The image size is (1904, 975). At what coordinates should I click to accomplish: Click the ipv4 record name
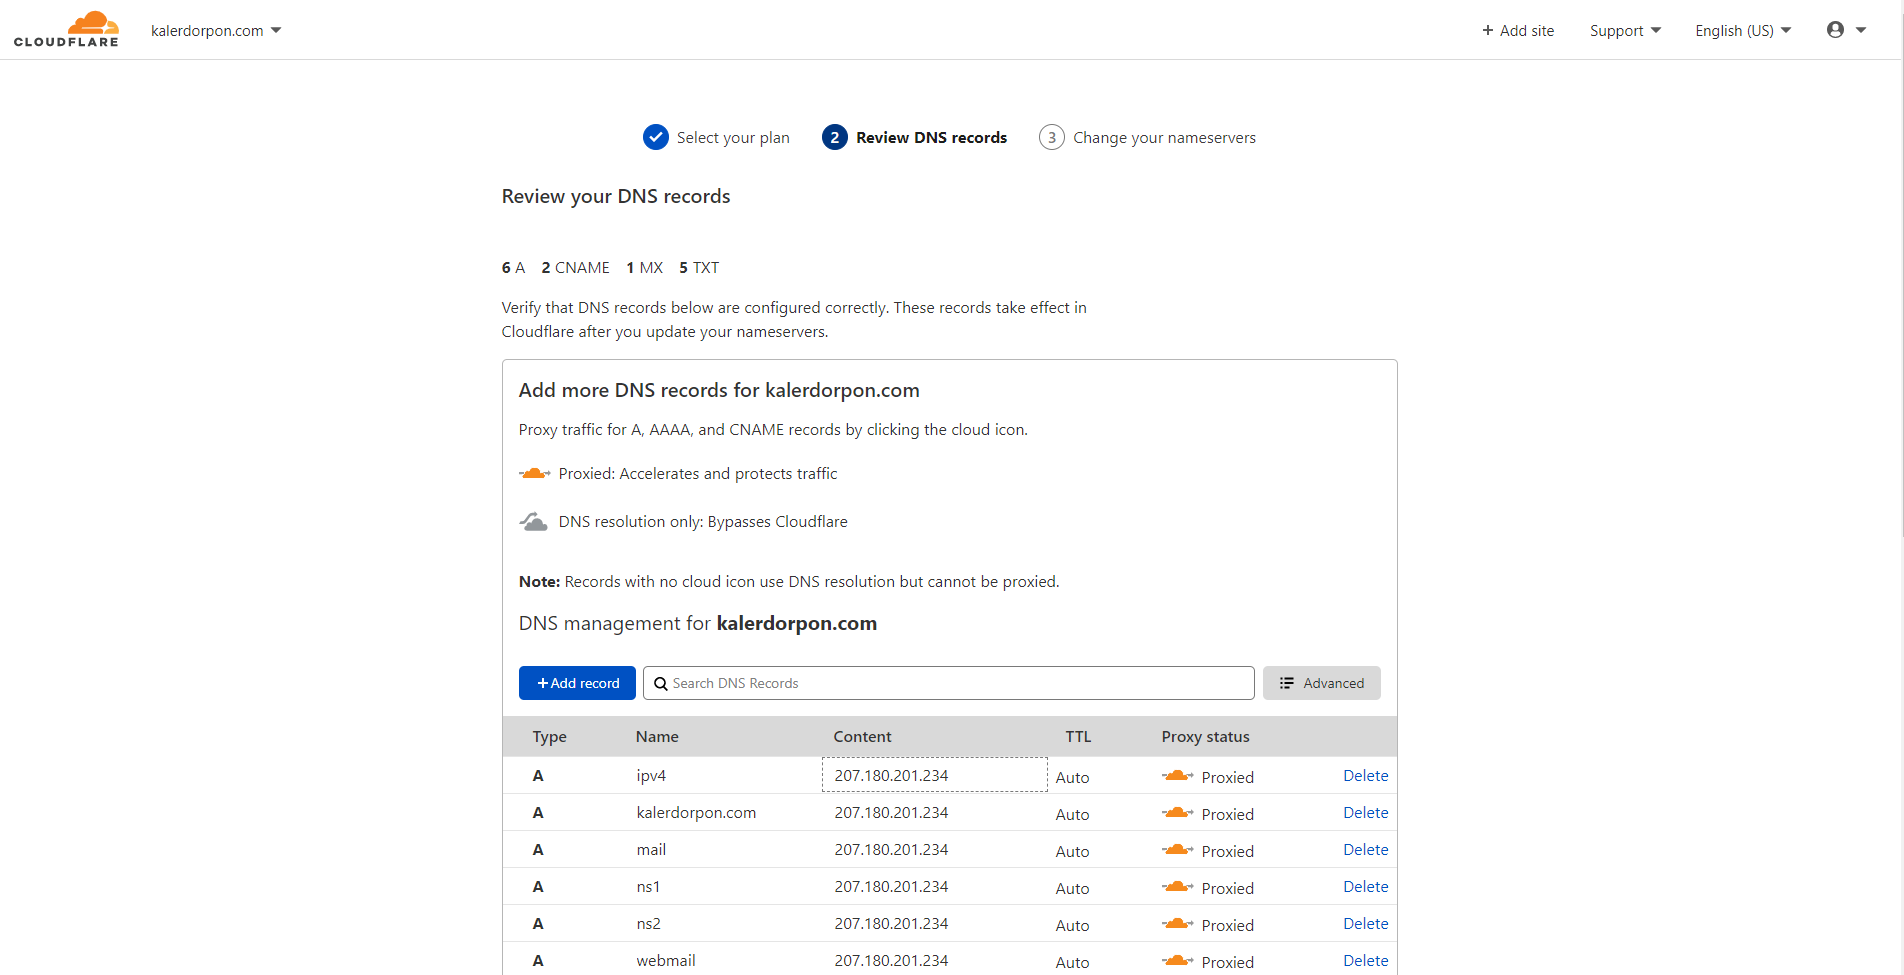(651, 776)
